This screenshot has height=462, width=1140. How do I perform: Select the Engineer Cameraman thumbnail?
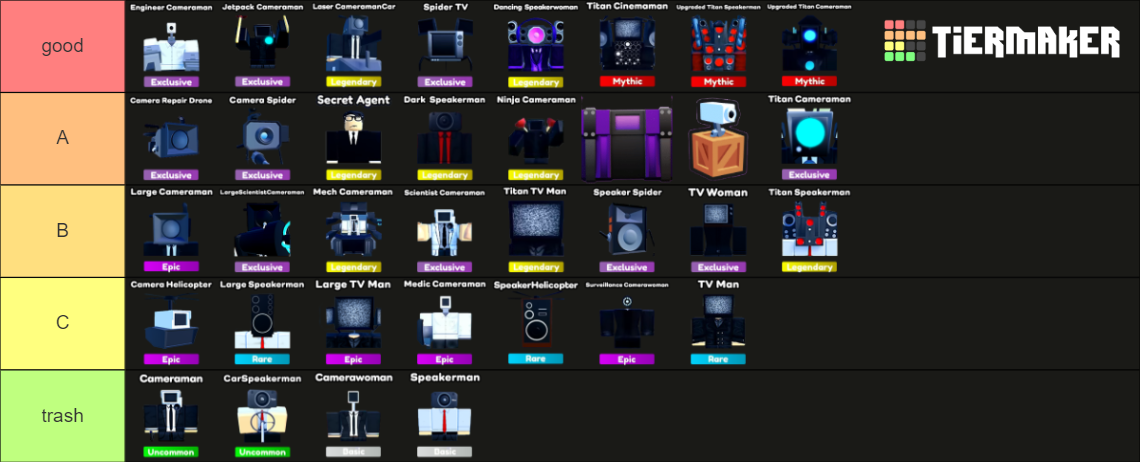click(x=170, y=46)
